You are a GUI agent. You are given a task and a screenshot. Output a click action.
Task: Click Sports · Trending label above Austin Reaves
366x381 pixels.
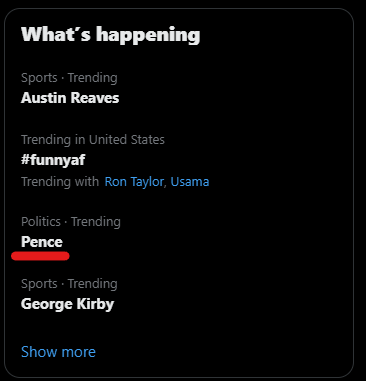pyautogui.click(x=69, y=78)
